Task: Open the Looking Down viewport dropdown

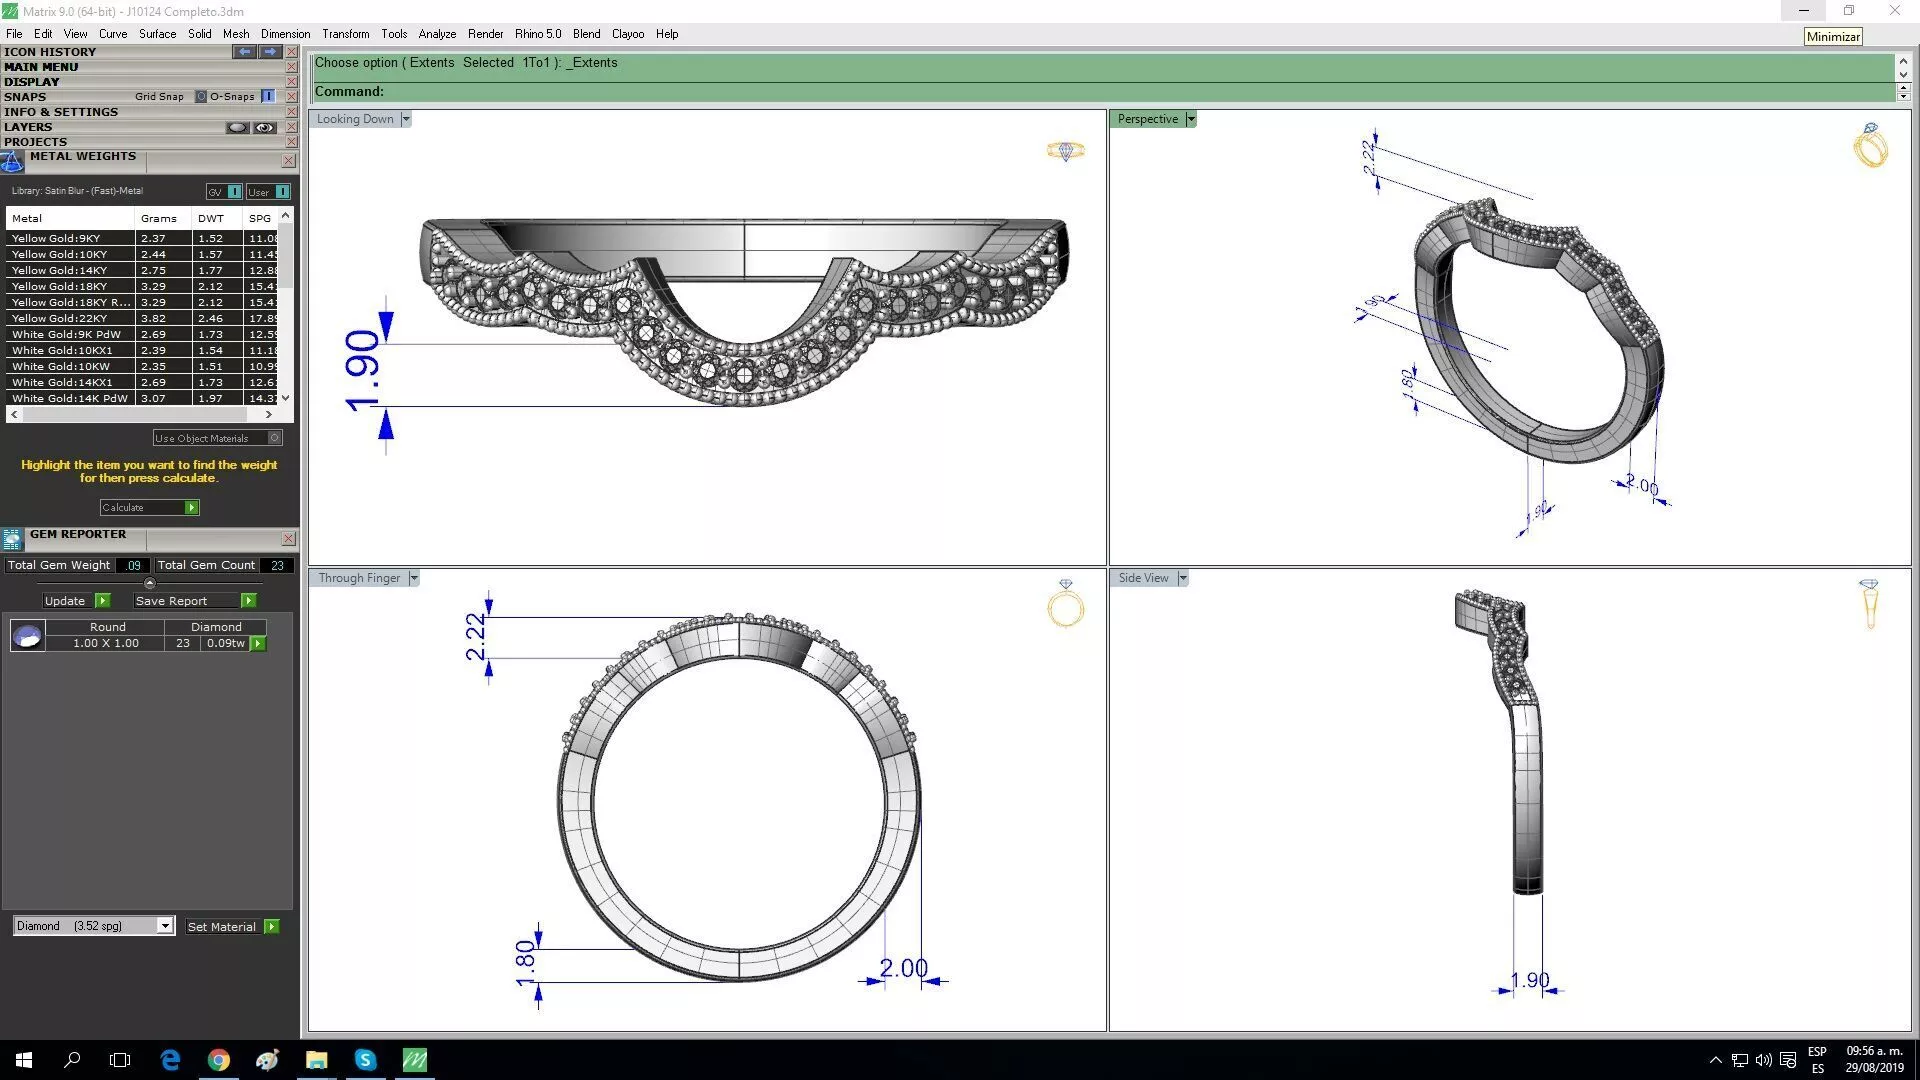Action: (x=406, y=119)
